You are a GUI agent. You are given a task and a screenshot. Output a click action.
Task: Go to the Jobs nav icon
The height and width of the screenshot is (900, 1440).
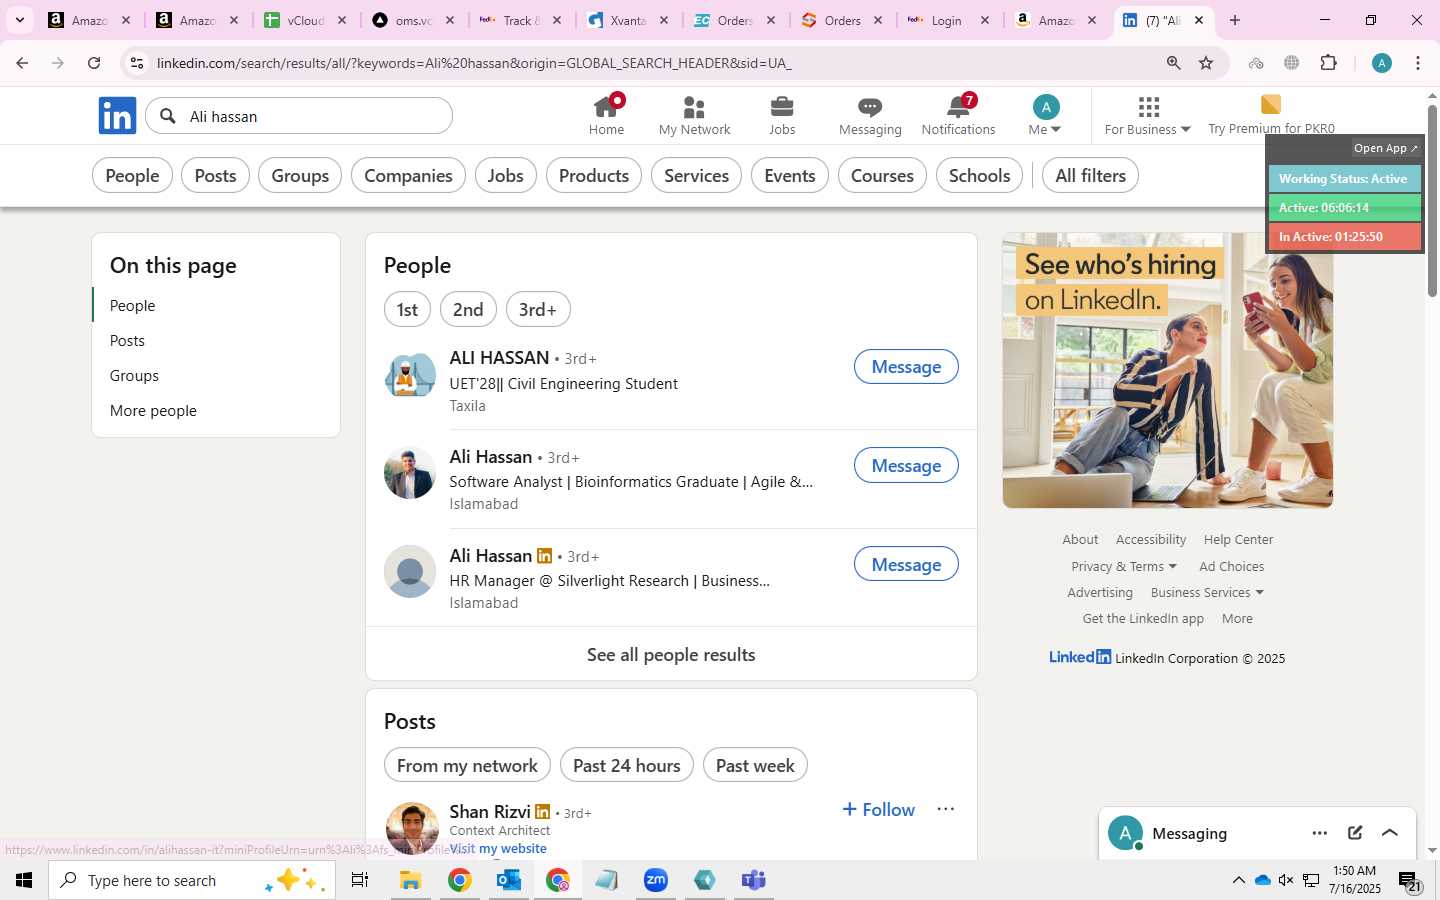tap(782, 116)
